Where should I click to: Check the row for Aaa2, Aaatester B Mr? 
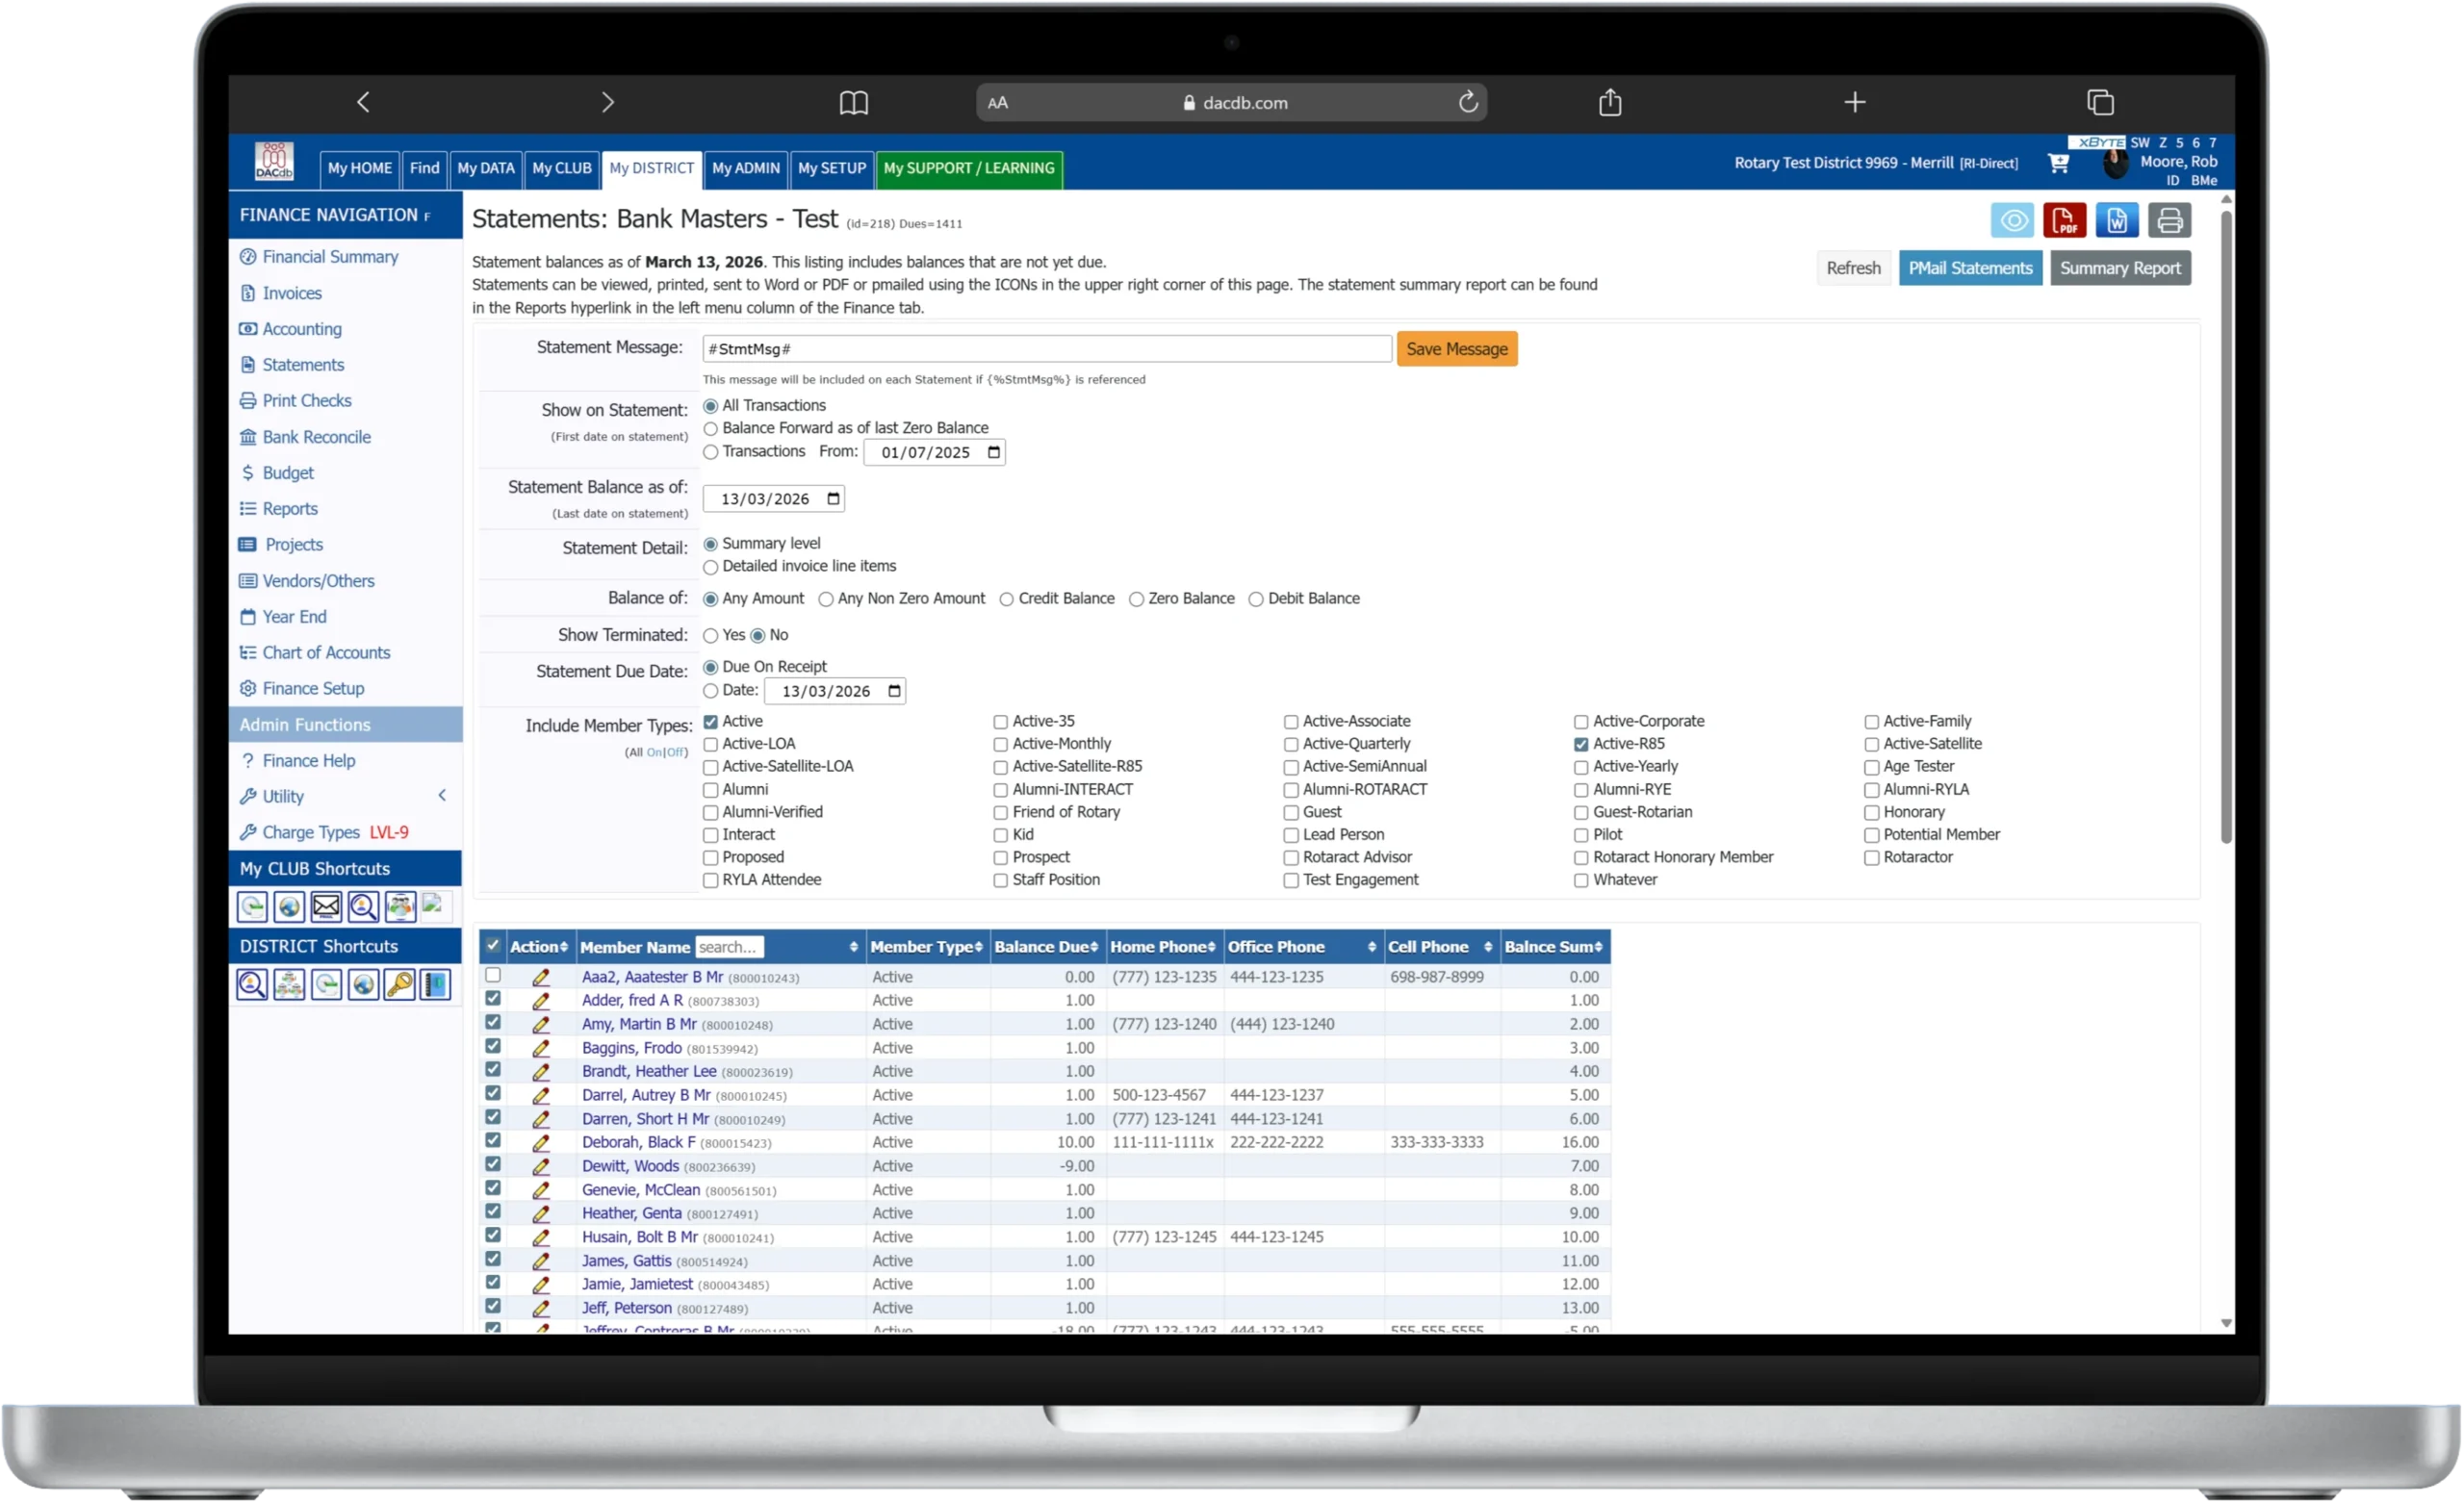click(493, 975)
